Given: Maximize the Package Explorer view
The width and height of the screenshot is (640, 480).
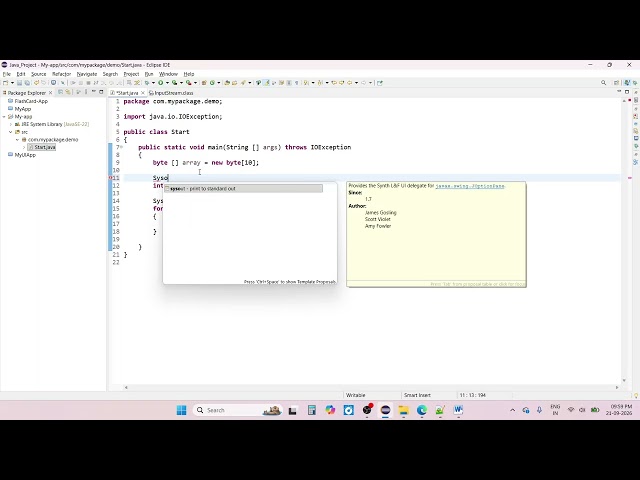Looking at the screenshot, I should [x=101, y=91].
